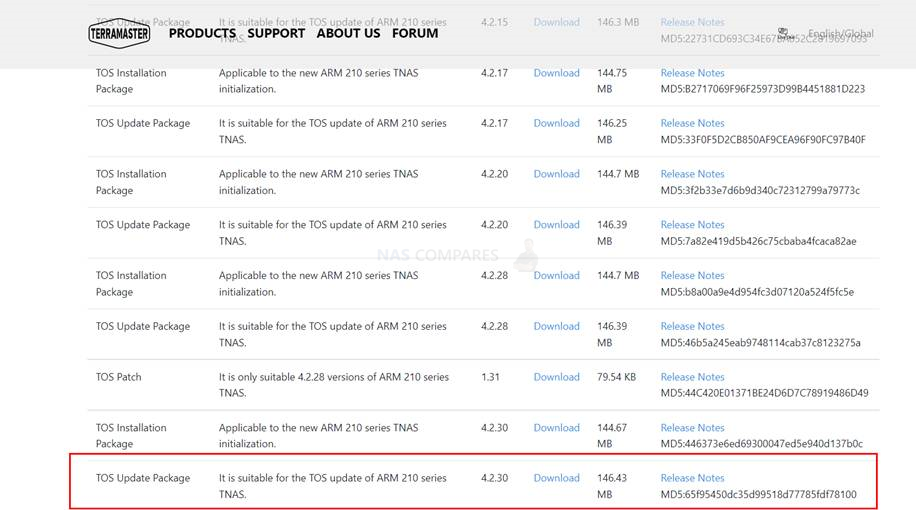Select MD5 hash starting with 7a82e419
This screenshot has width=916, height=510.
[758, 241]
